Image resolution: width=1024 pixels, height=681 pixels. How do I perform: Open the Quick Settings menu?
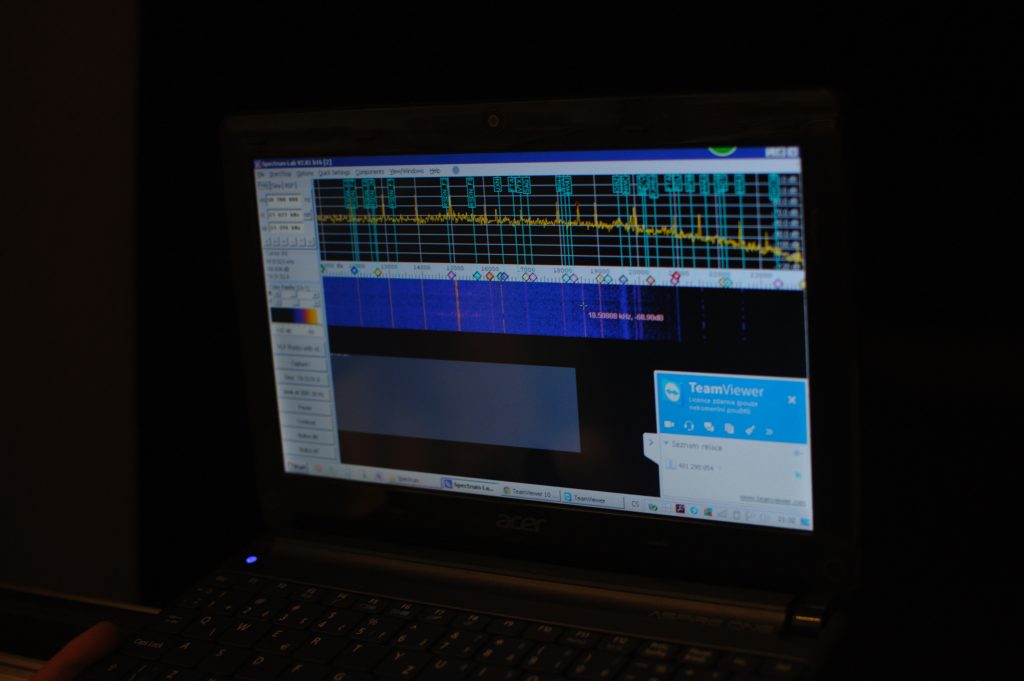click(x=334, y=173)
